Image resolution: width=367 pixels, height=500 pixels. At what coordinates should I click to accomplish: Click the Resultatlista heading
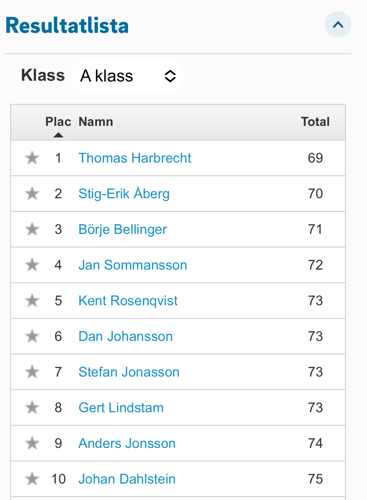(67, 25)
